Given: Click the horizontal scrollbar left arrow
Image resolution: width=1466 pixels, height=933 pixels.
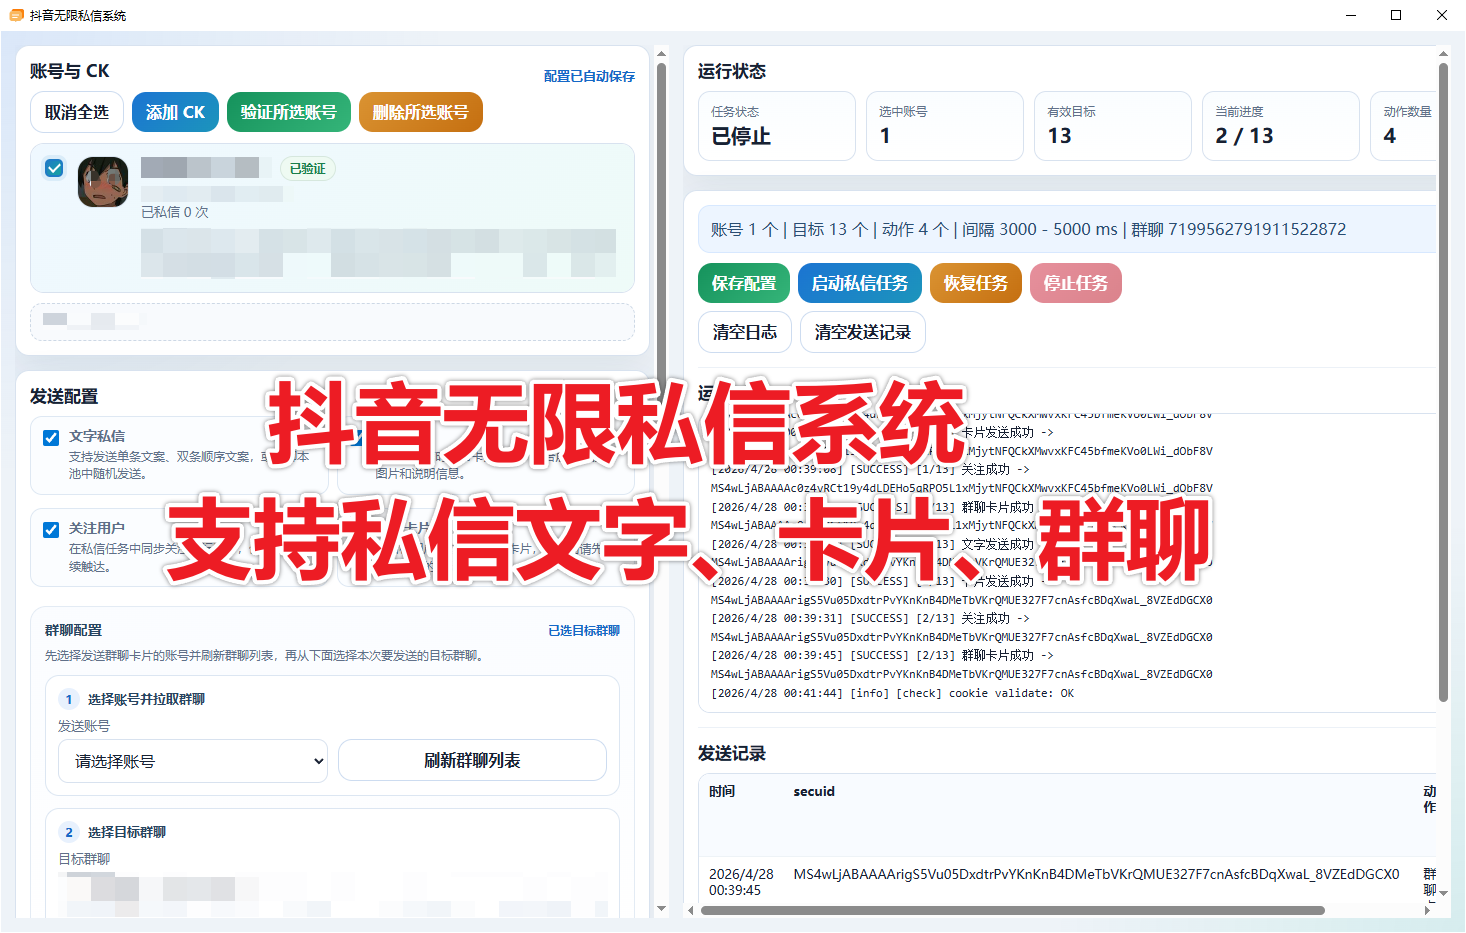Looking at the screenshot, I should (691, 911).
